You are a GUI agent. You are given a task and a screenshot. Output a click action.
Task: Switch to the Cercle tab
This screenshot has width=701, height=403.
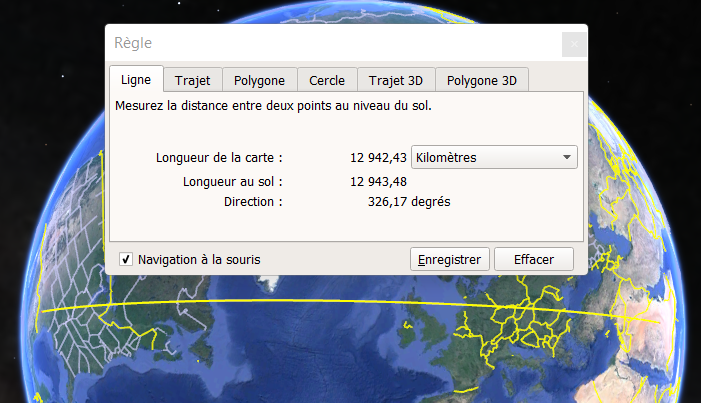coord(327,81)
